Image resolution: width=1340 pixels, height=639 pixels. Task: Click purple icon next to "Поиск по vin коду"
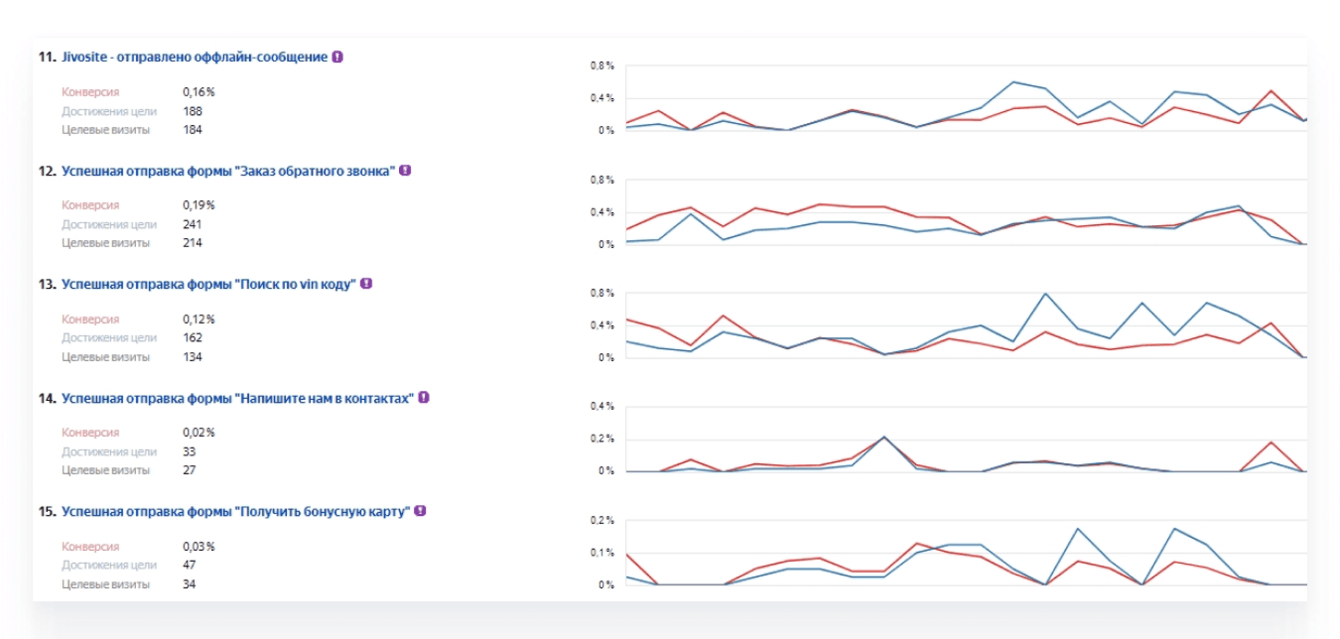(366, 284)
